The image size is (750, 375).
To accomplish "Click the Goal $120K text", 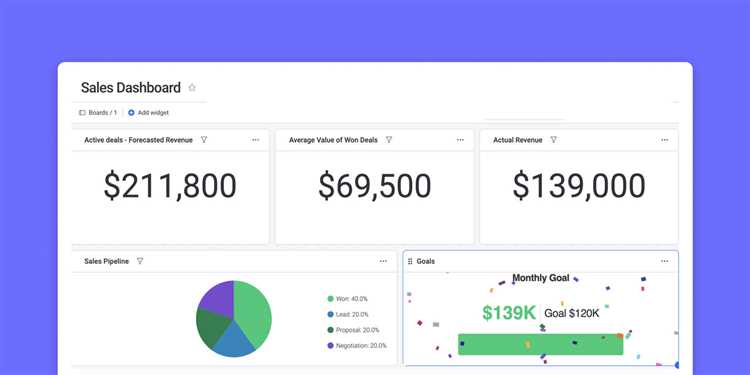I will (572, 313).
